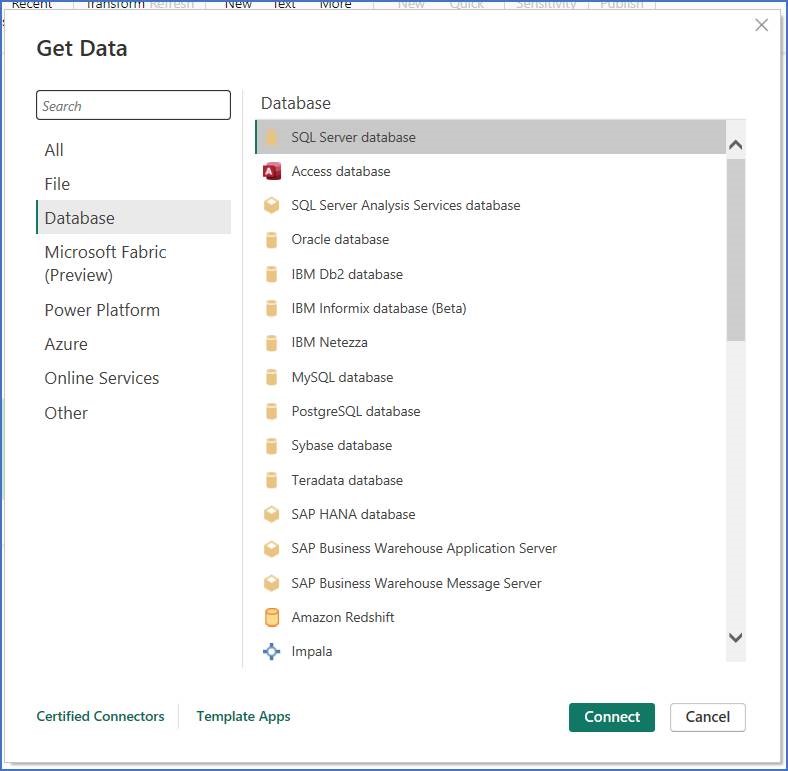Screen dimensions: 788x771
Task: Click the Connect button
Action: point(612,717)
